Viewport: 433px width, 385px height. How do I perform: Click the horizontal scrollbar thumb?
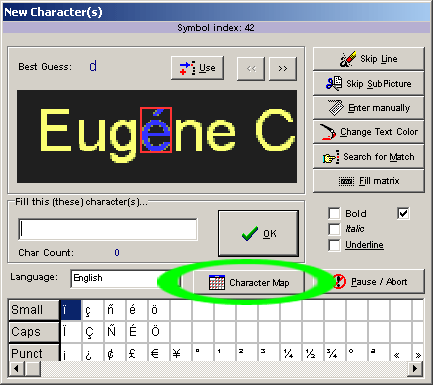33,369
